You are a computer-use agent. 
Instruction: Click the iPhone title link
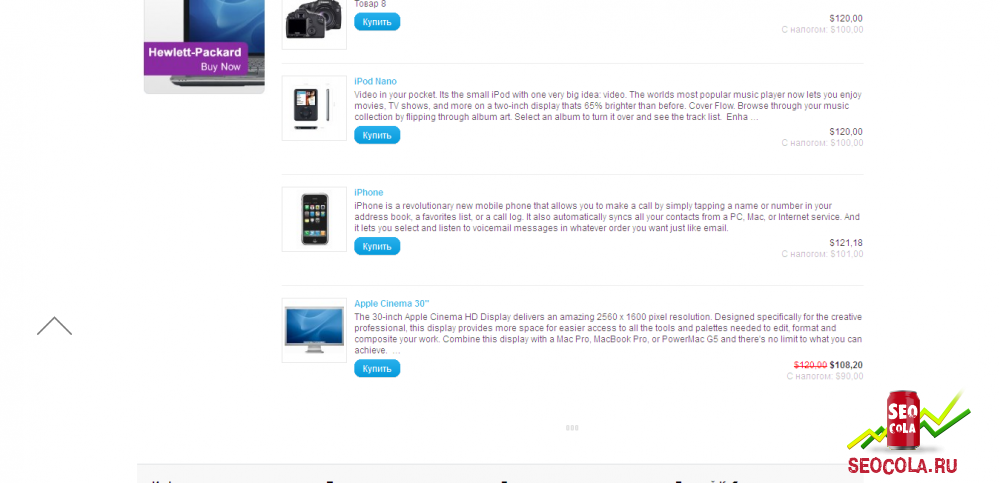click(369, 192)
